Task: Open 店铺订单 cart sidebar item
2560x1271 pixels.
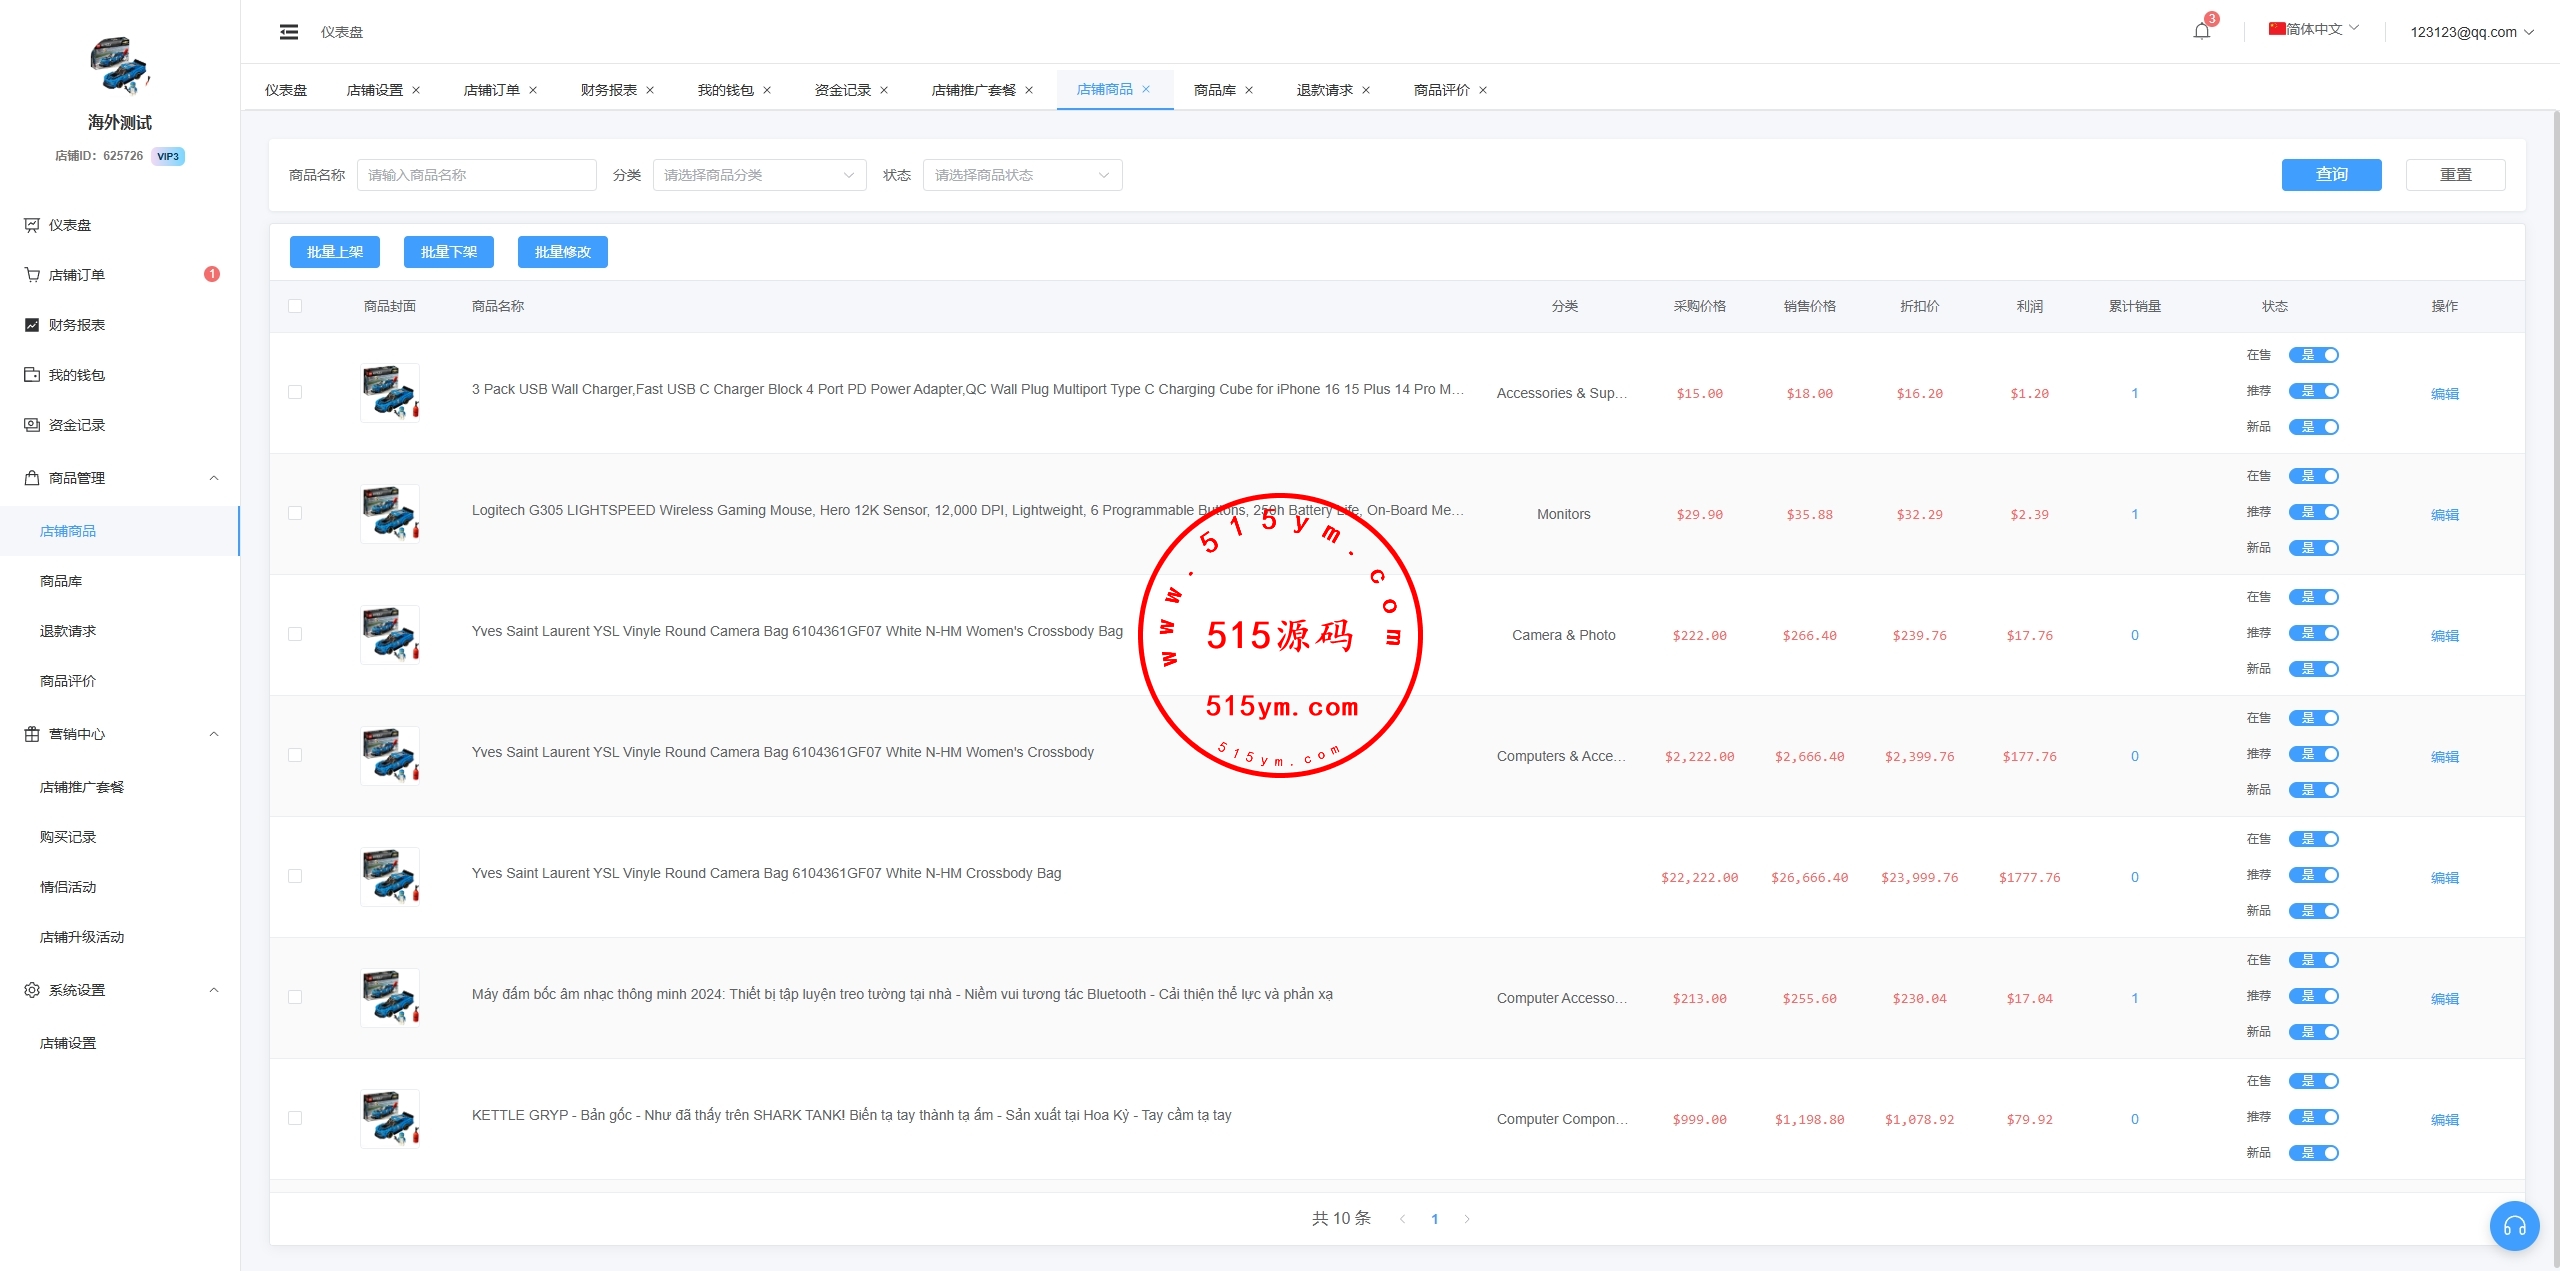Action: (x=76, y=275)
